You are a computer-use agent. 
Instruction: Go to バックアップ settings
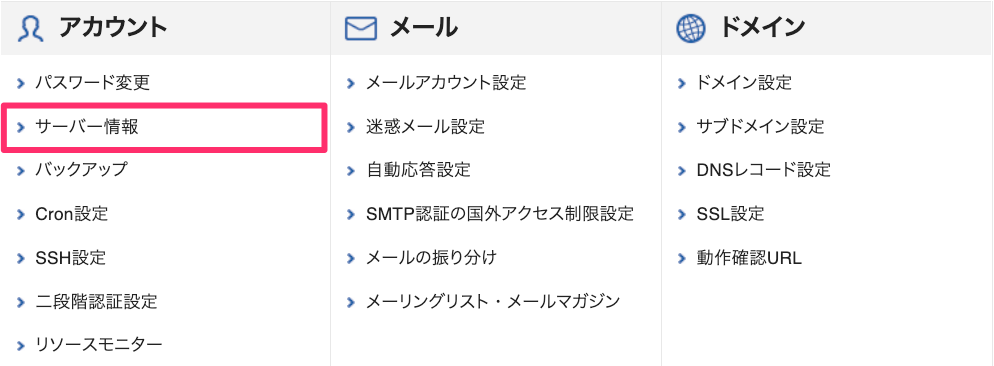[81, 170]
